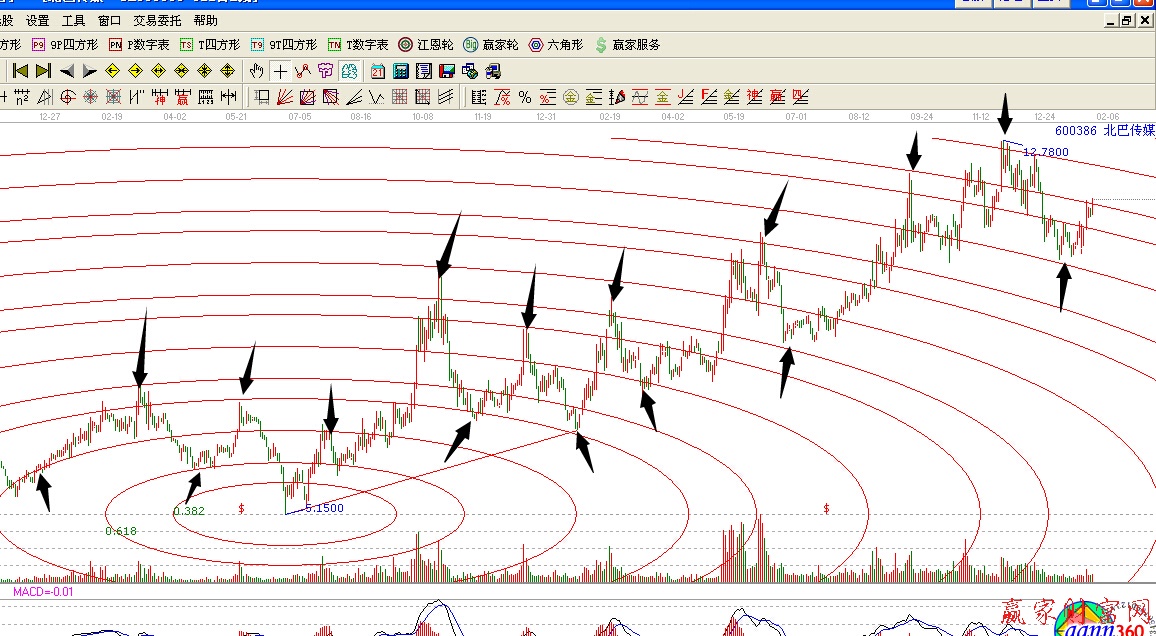Open the T数字表 number table
This screenshot has height=636, width=1156.
pos(358,45)
